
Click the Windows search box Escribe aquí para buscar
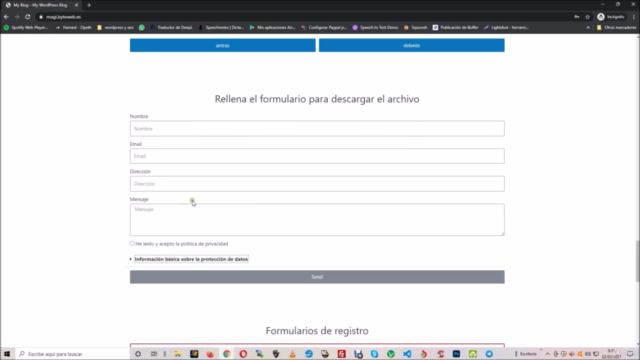[x=73, y=354]
